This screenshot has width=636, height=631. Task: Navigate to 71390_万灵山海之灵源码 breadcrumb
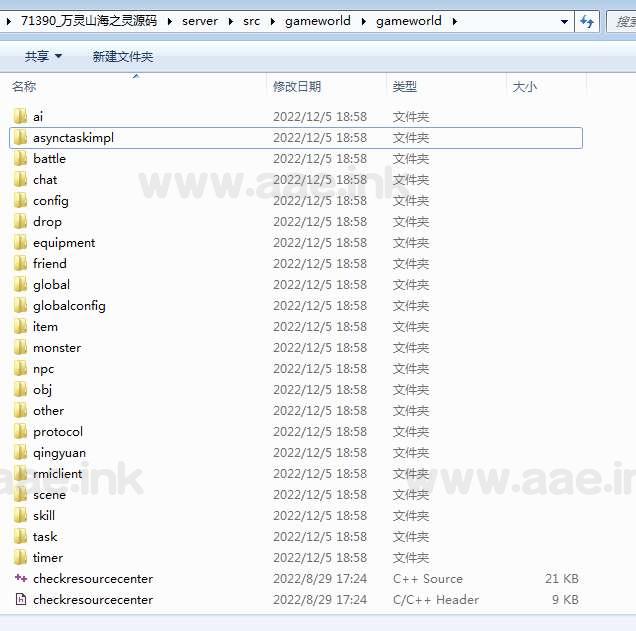coord(89,21)
